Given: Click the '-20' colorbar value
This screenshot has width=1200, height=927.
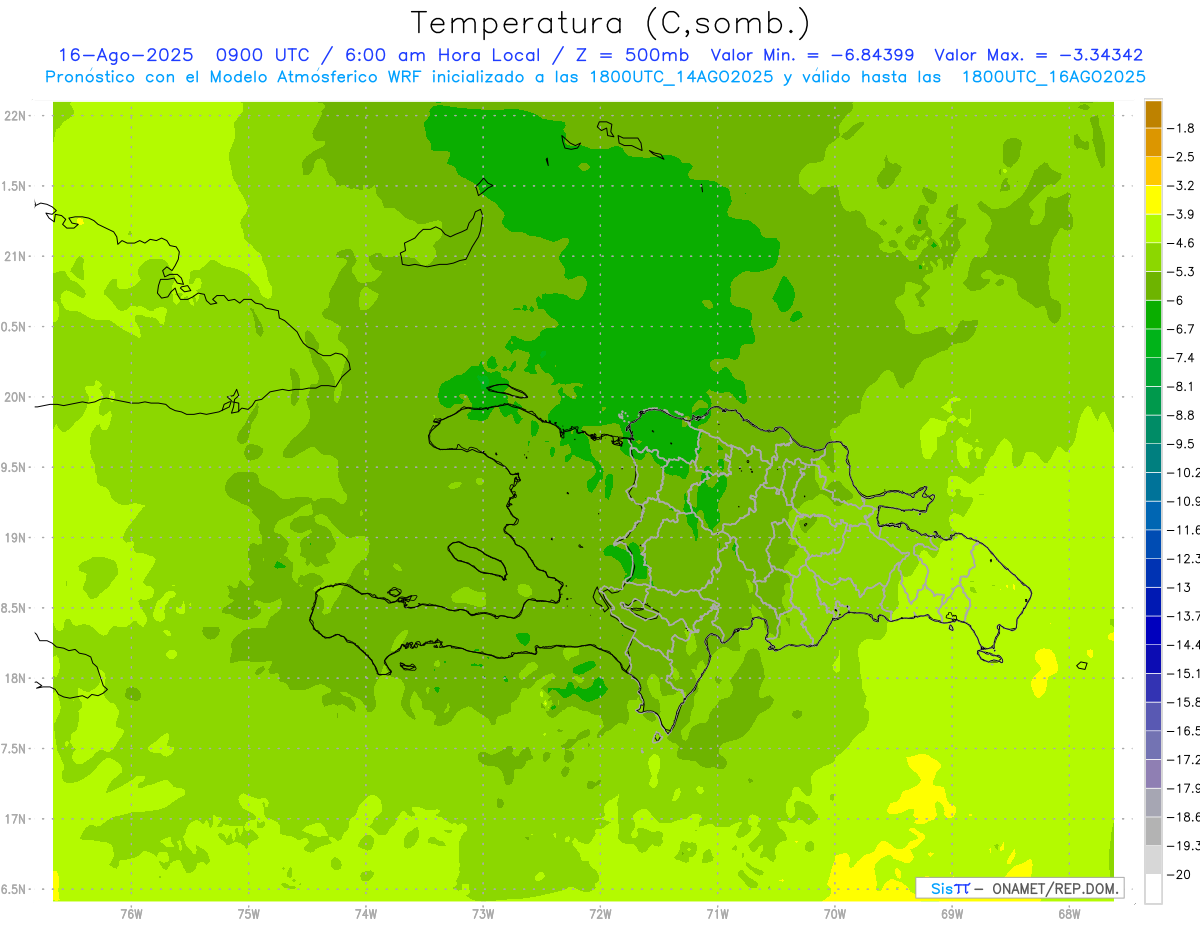Looking at the screenshot, I should pyautogui.click(x=1181, y=874).
